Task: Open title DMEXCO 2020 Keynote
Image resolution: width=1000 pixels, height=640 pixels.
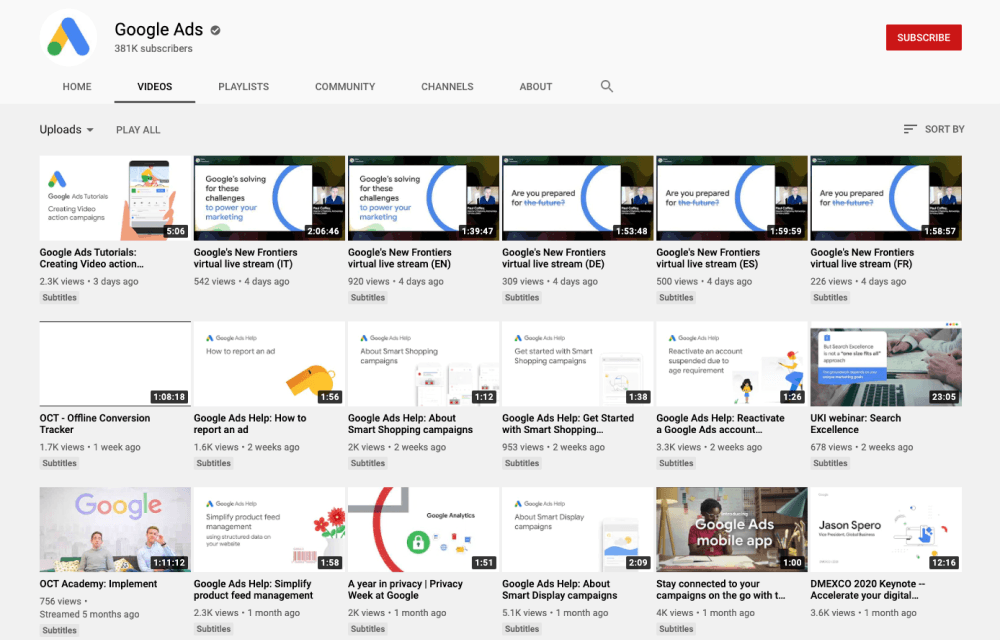Action: [867, 590]
